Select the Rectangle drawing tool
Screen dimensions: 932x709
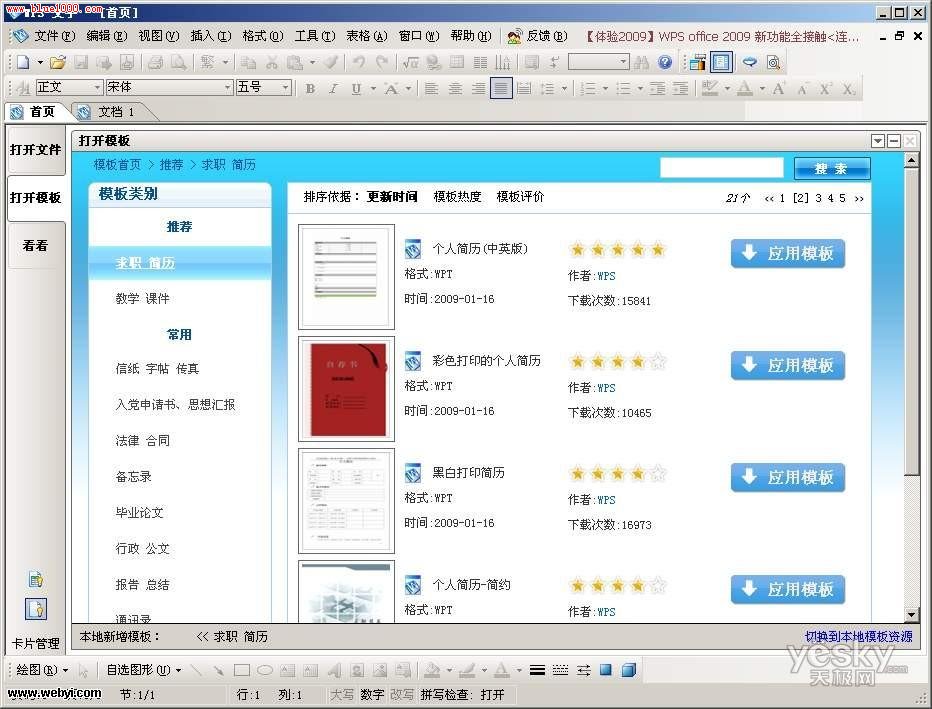coord(242,670)
